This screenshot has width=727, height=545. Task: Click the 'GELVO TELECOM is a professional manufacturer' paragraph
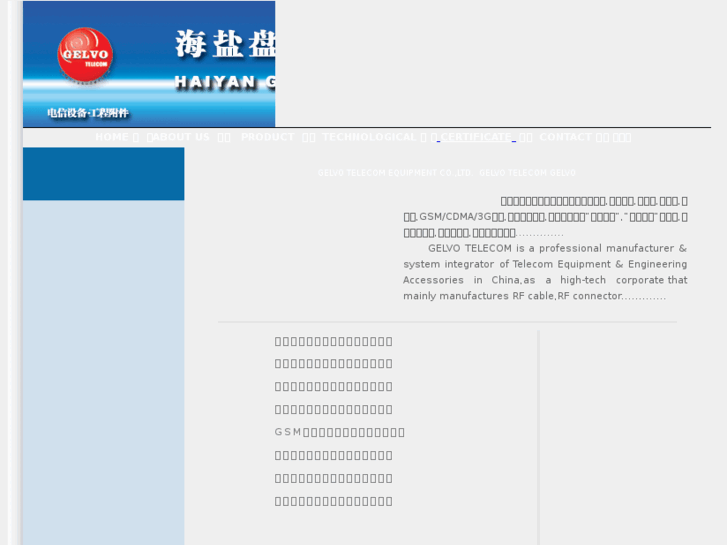click(545, 272)
